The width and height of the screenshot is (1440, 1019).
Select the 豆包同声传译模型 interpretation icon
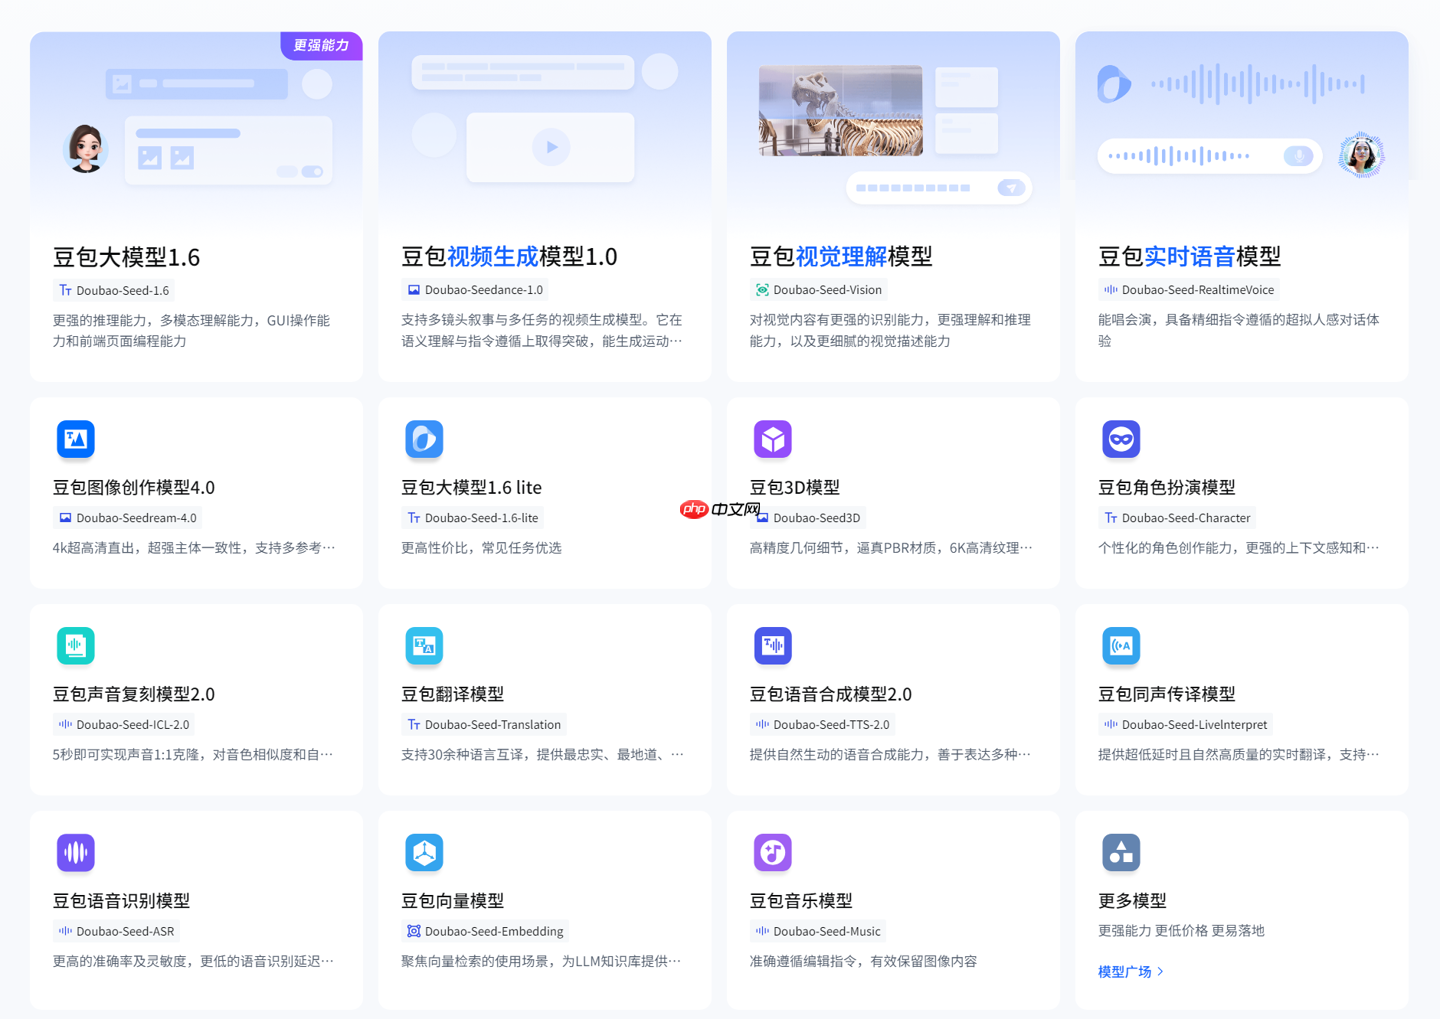coord(1120,645)
